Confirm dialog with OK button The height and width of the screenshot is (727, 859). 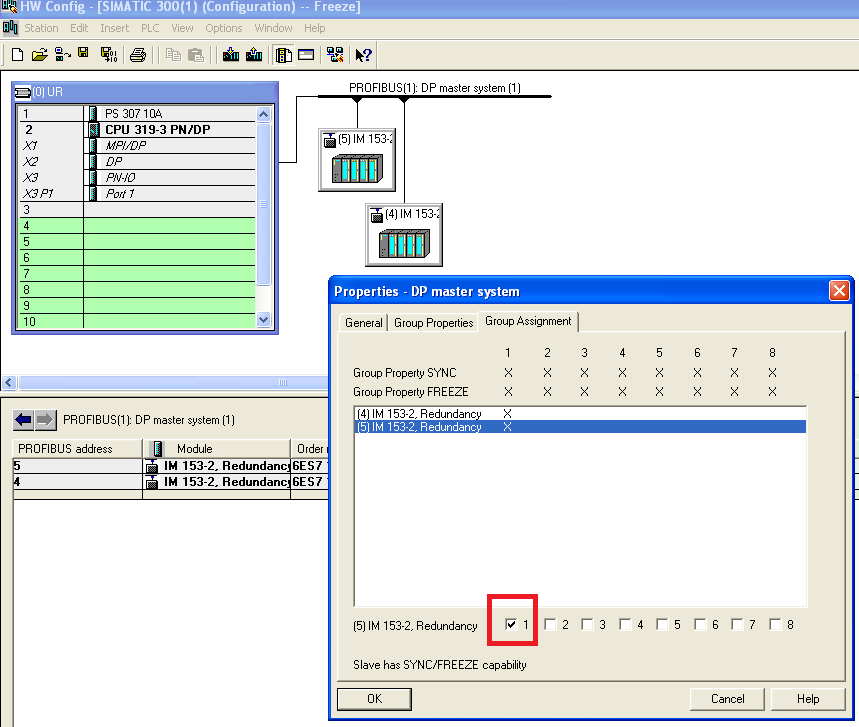coord(375,699)
